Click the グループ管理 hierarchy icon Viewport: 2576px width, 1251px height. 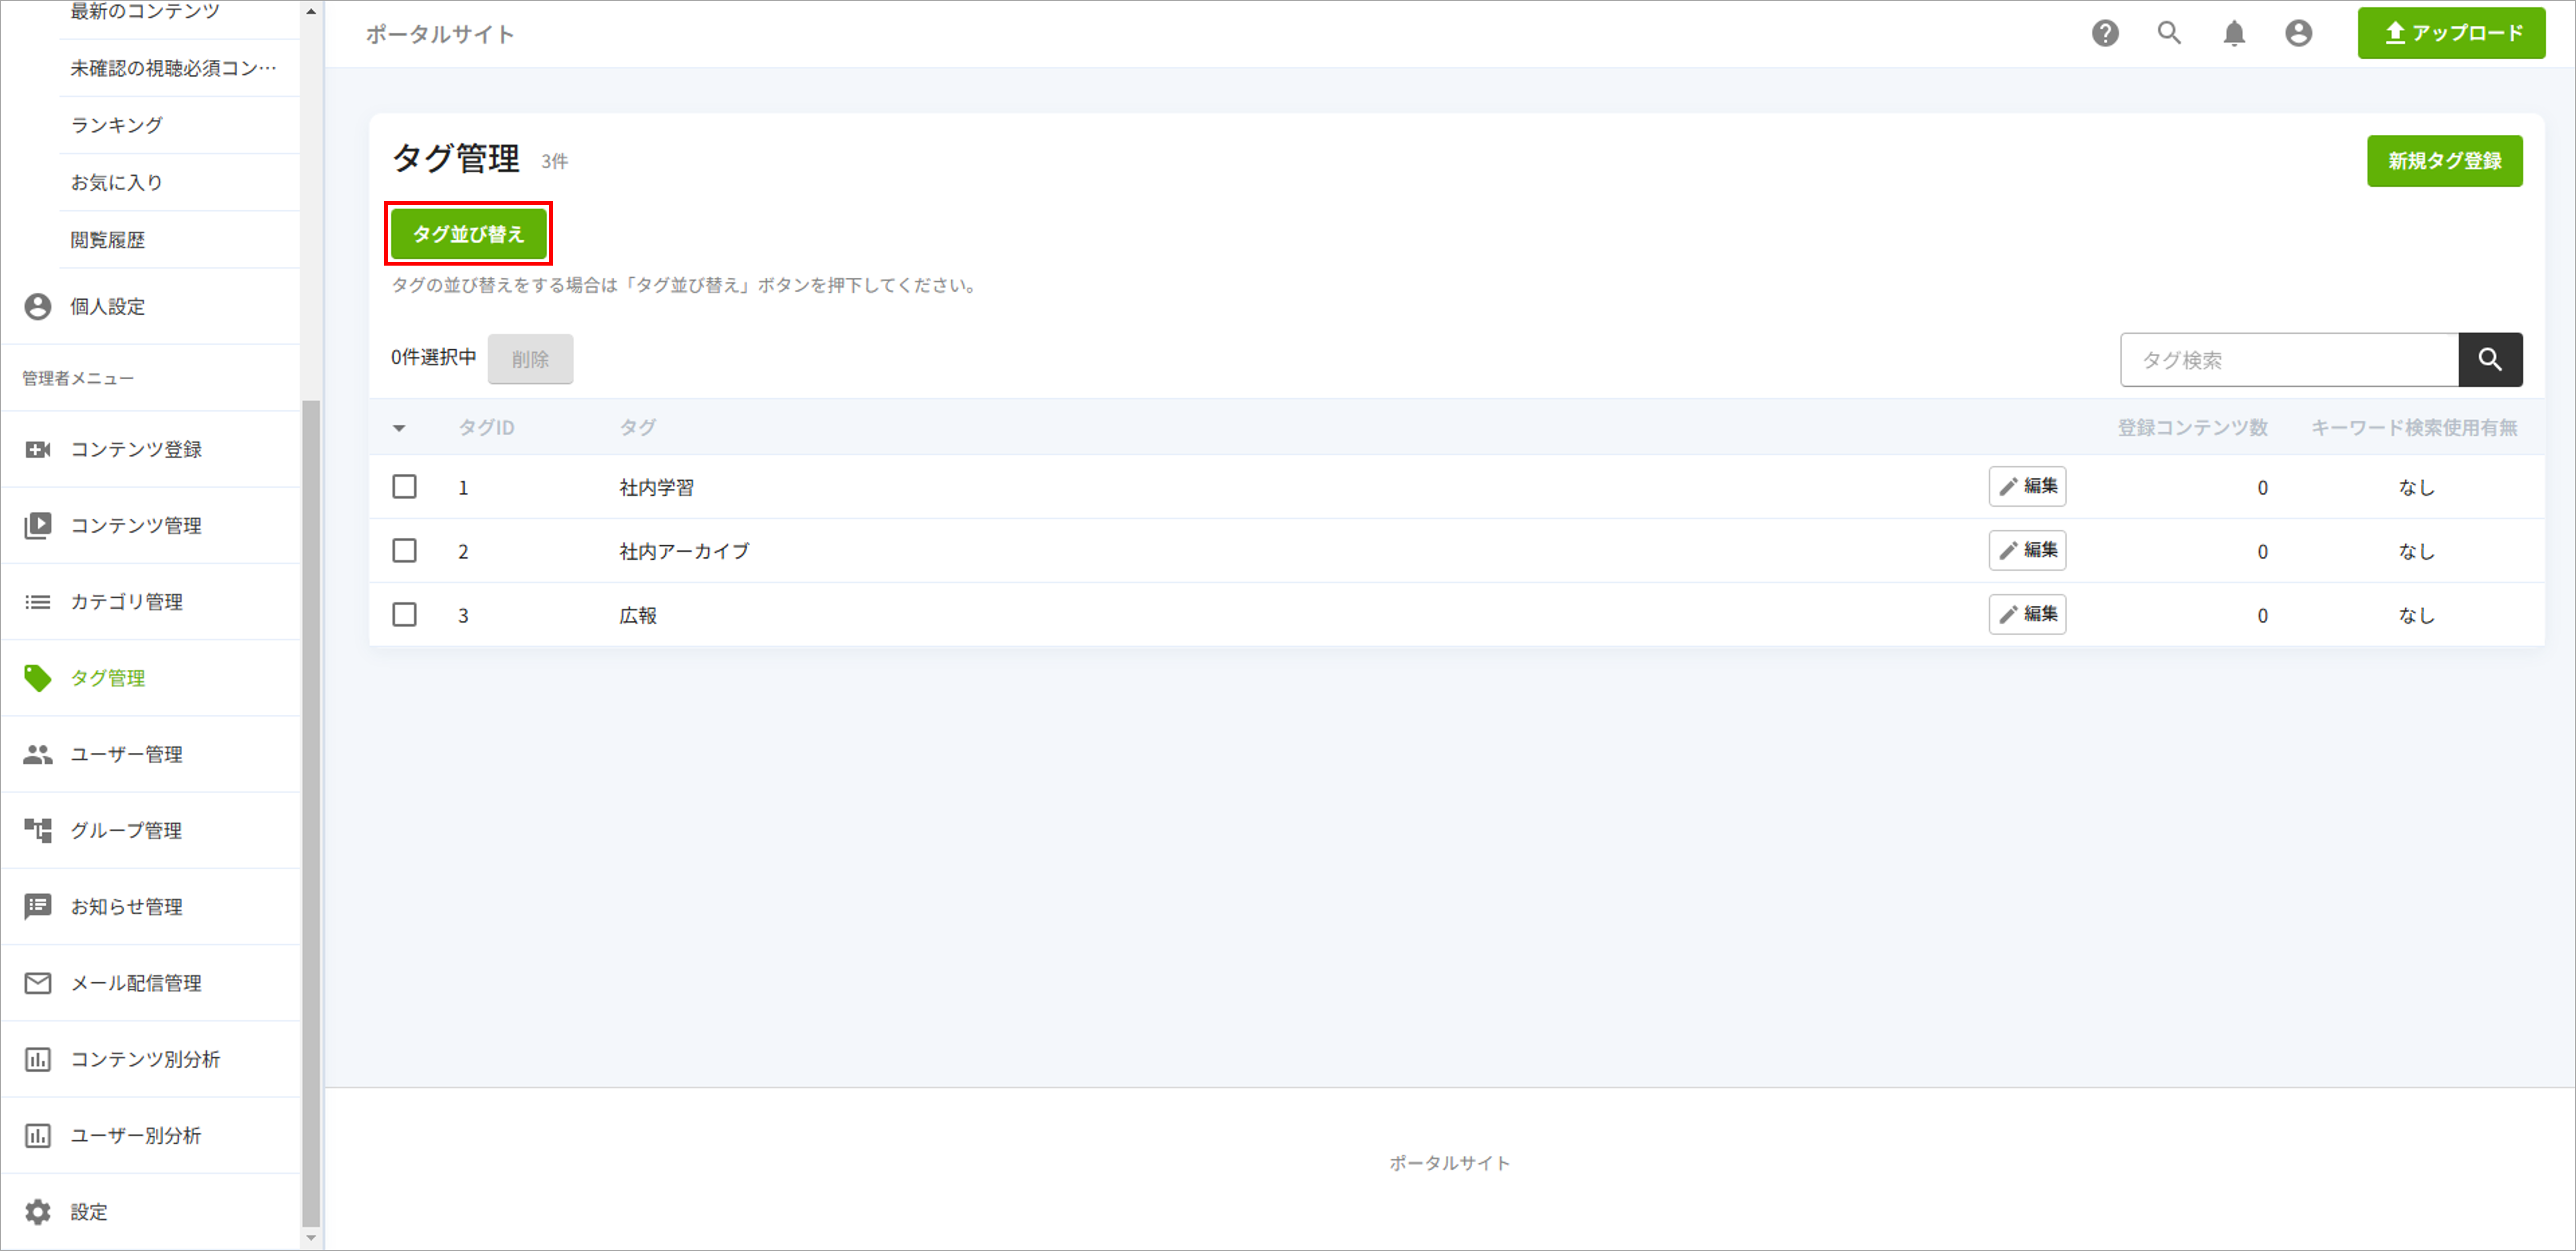click(x=38, y=831)
